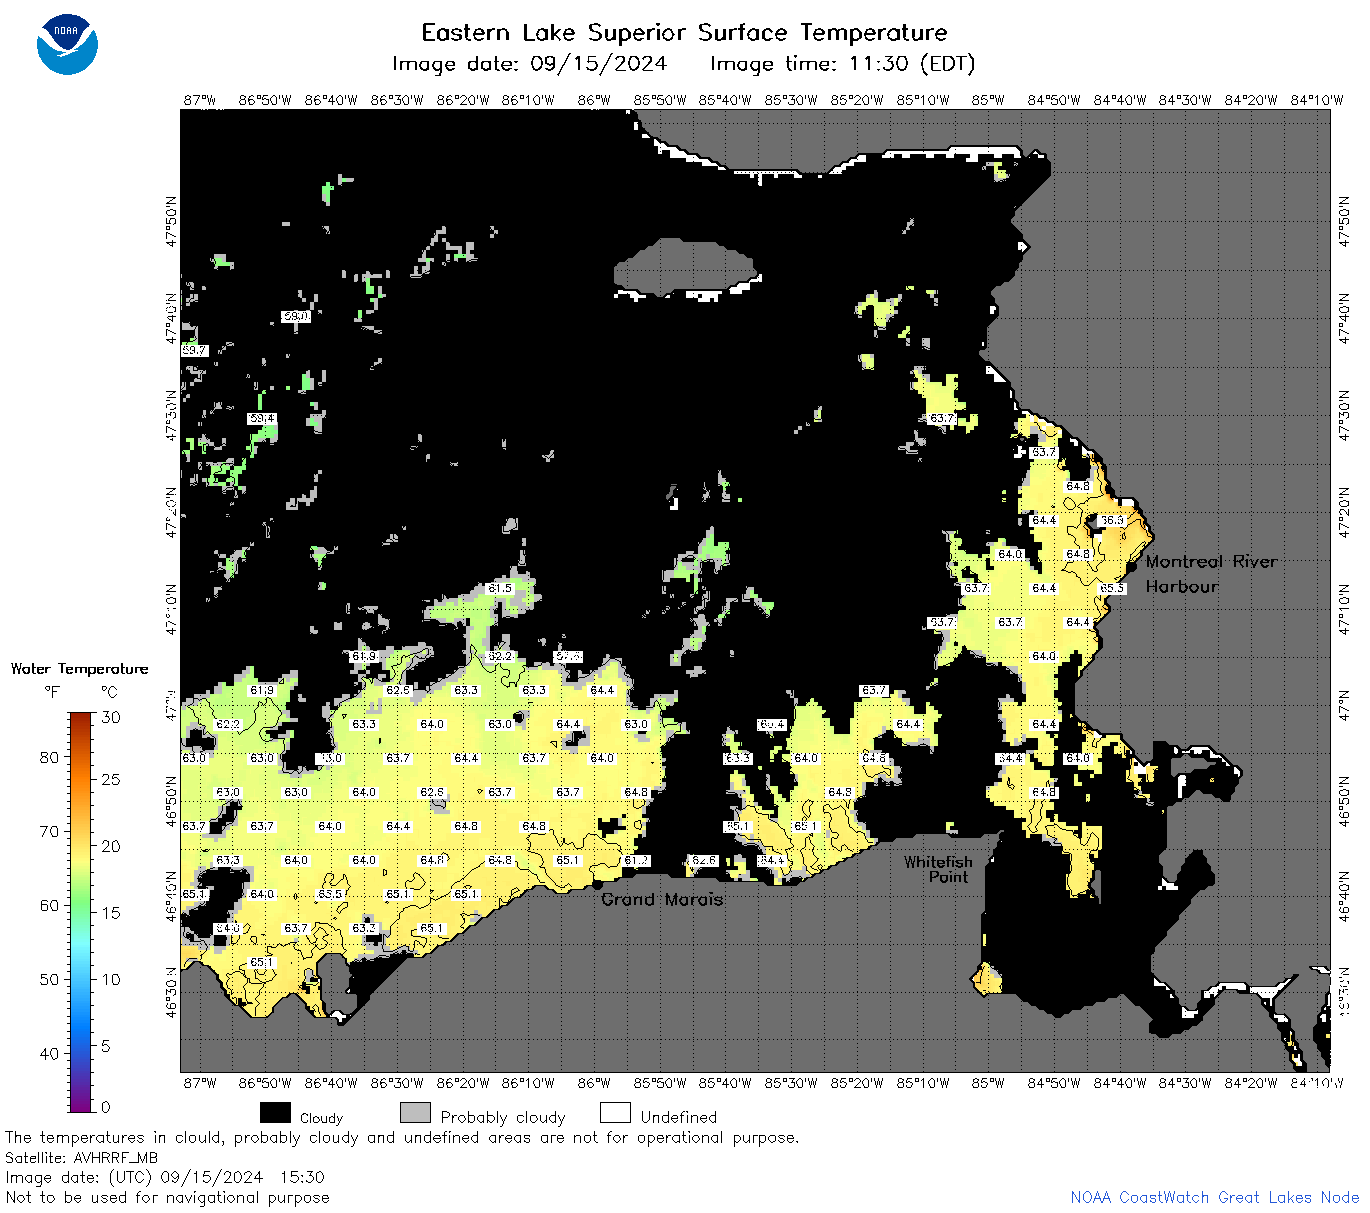This screenshot has height=1213, width=1370.
Task: Select the black Cloudy legend swatch
Action: (275, 1113)
